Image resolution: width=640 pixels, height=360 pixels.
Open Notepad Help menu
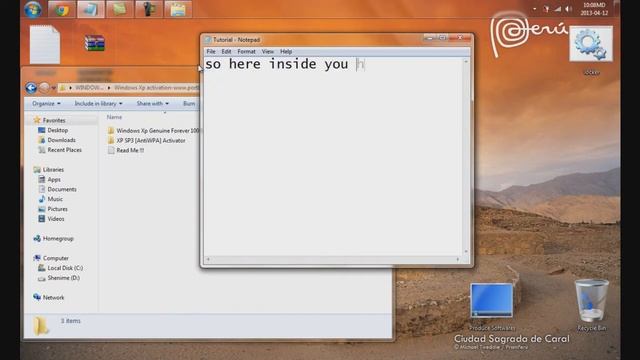click(x=286, y=51)
